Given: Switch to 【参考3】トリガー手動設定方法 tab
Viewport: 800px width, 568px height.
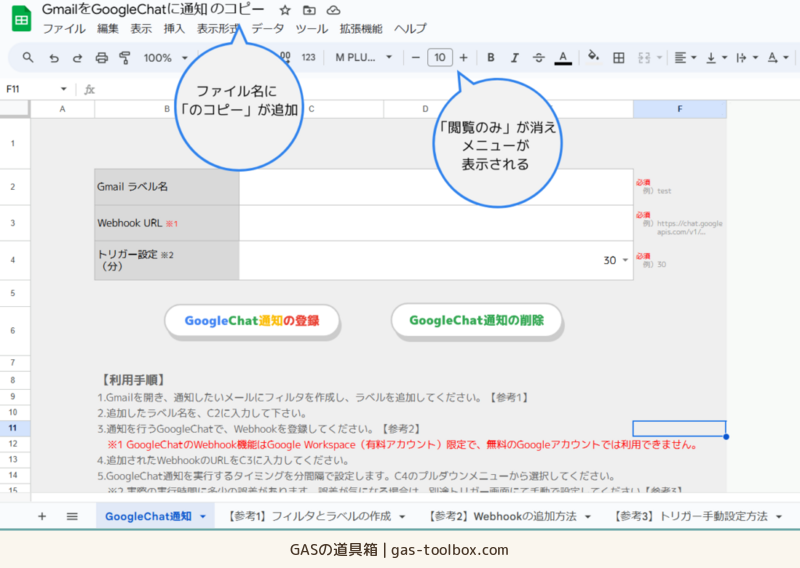Looking at the screenshot, I should 691,516.
